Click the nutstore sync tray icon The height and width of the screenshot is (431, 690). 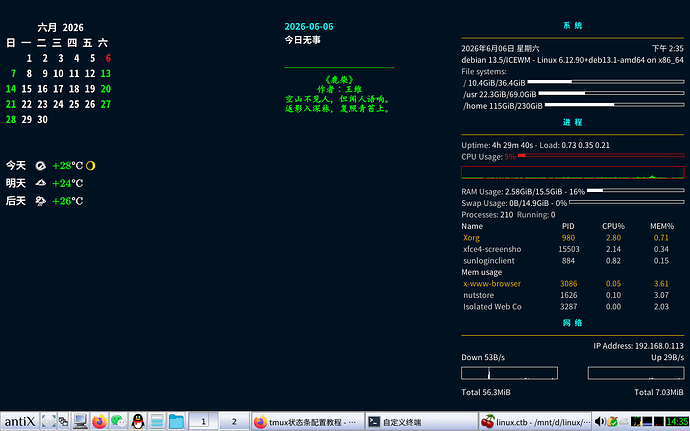click(x=612, y=421)
